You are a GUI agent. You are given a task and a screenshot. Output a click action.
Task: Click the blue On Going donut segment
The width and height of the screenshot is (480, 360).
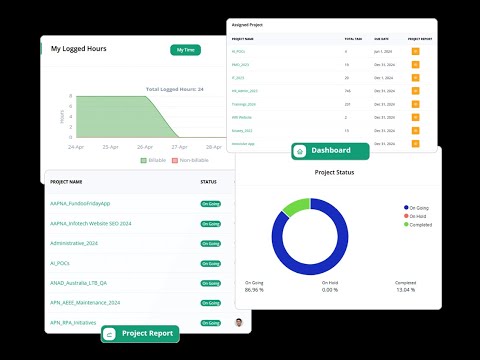tap(337, 260)
